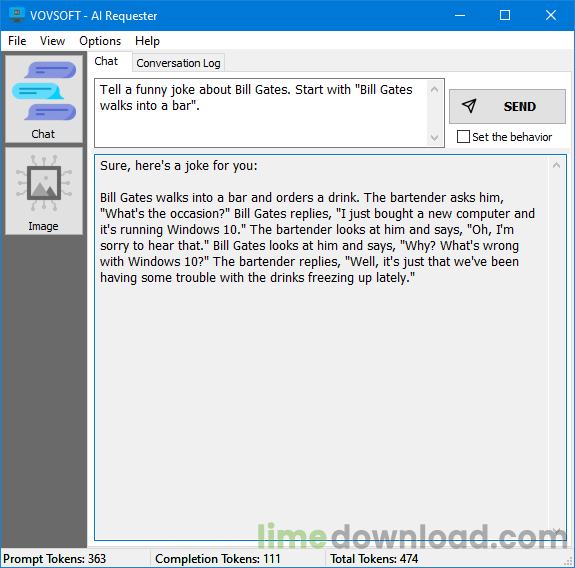Click response area scroll down arrow
This screenshot has height=568, width=575.
pos(556,530)
